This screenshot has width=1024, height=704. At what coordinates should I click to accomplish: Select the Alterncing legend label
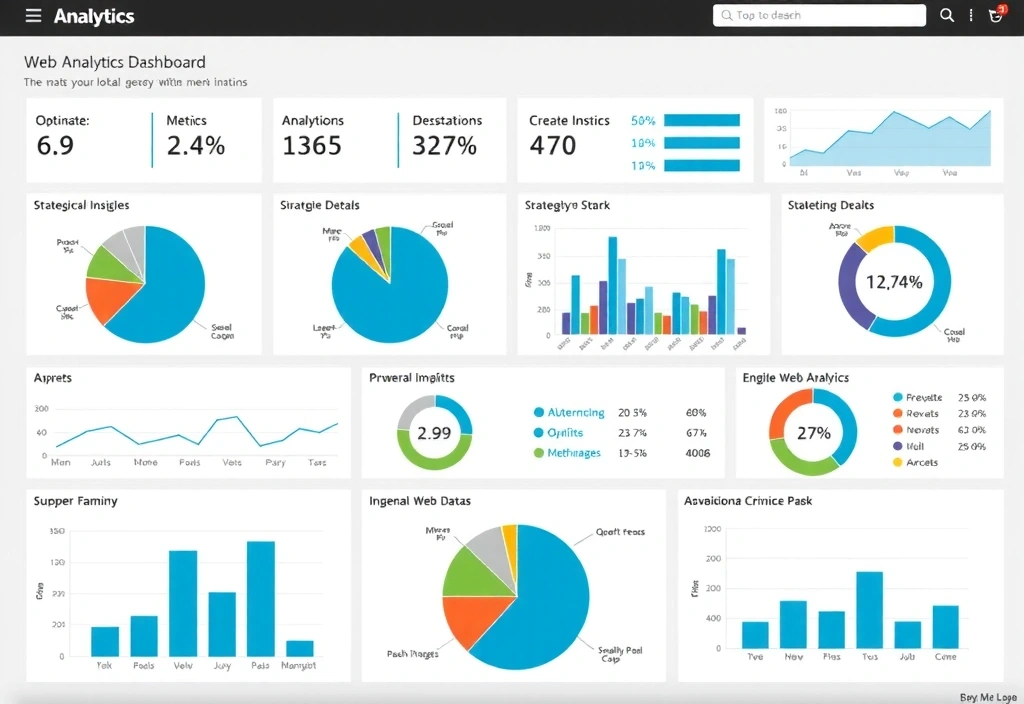576,412
